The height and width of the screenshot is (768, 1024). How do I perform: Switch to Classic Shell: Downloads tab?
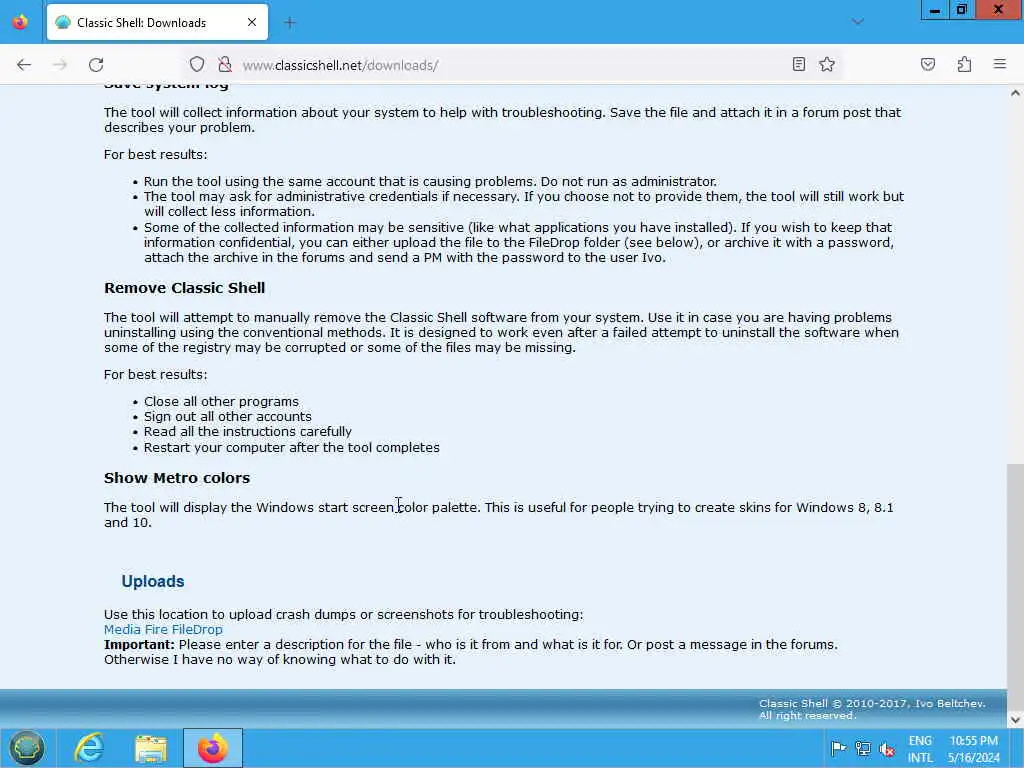coord(157,22)
